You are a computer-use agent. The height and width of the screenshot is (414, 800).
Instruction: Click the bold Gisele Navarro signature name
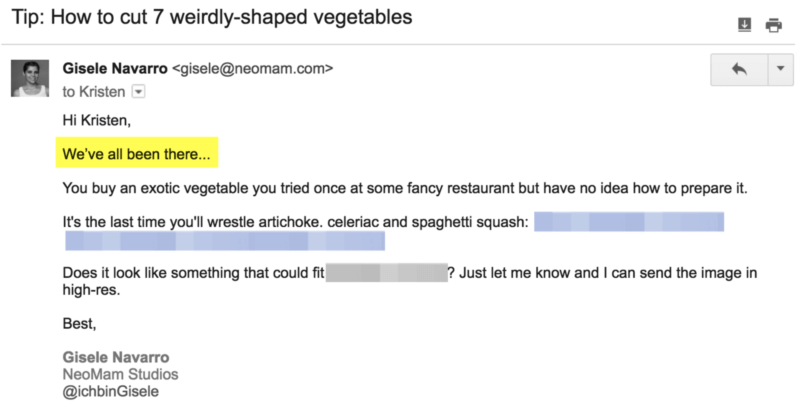click(116, 357)
